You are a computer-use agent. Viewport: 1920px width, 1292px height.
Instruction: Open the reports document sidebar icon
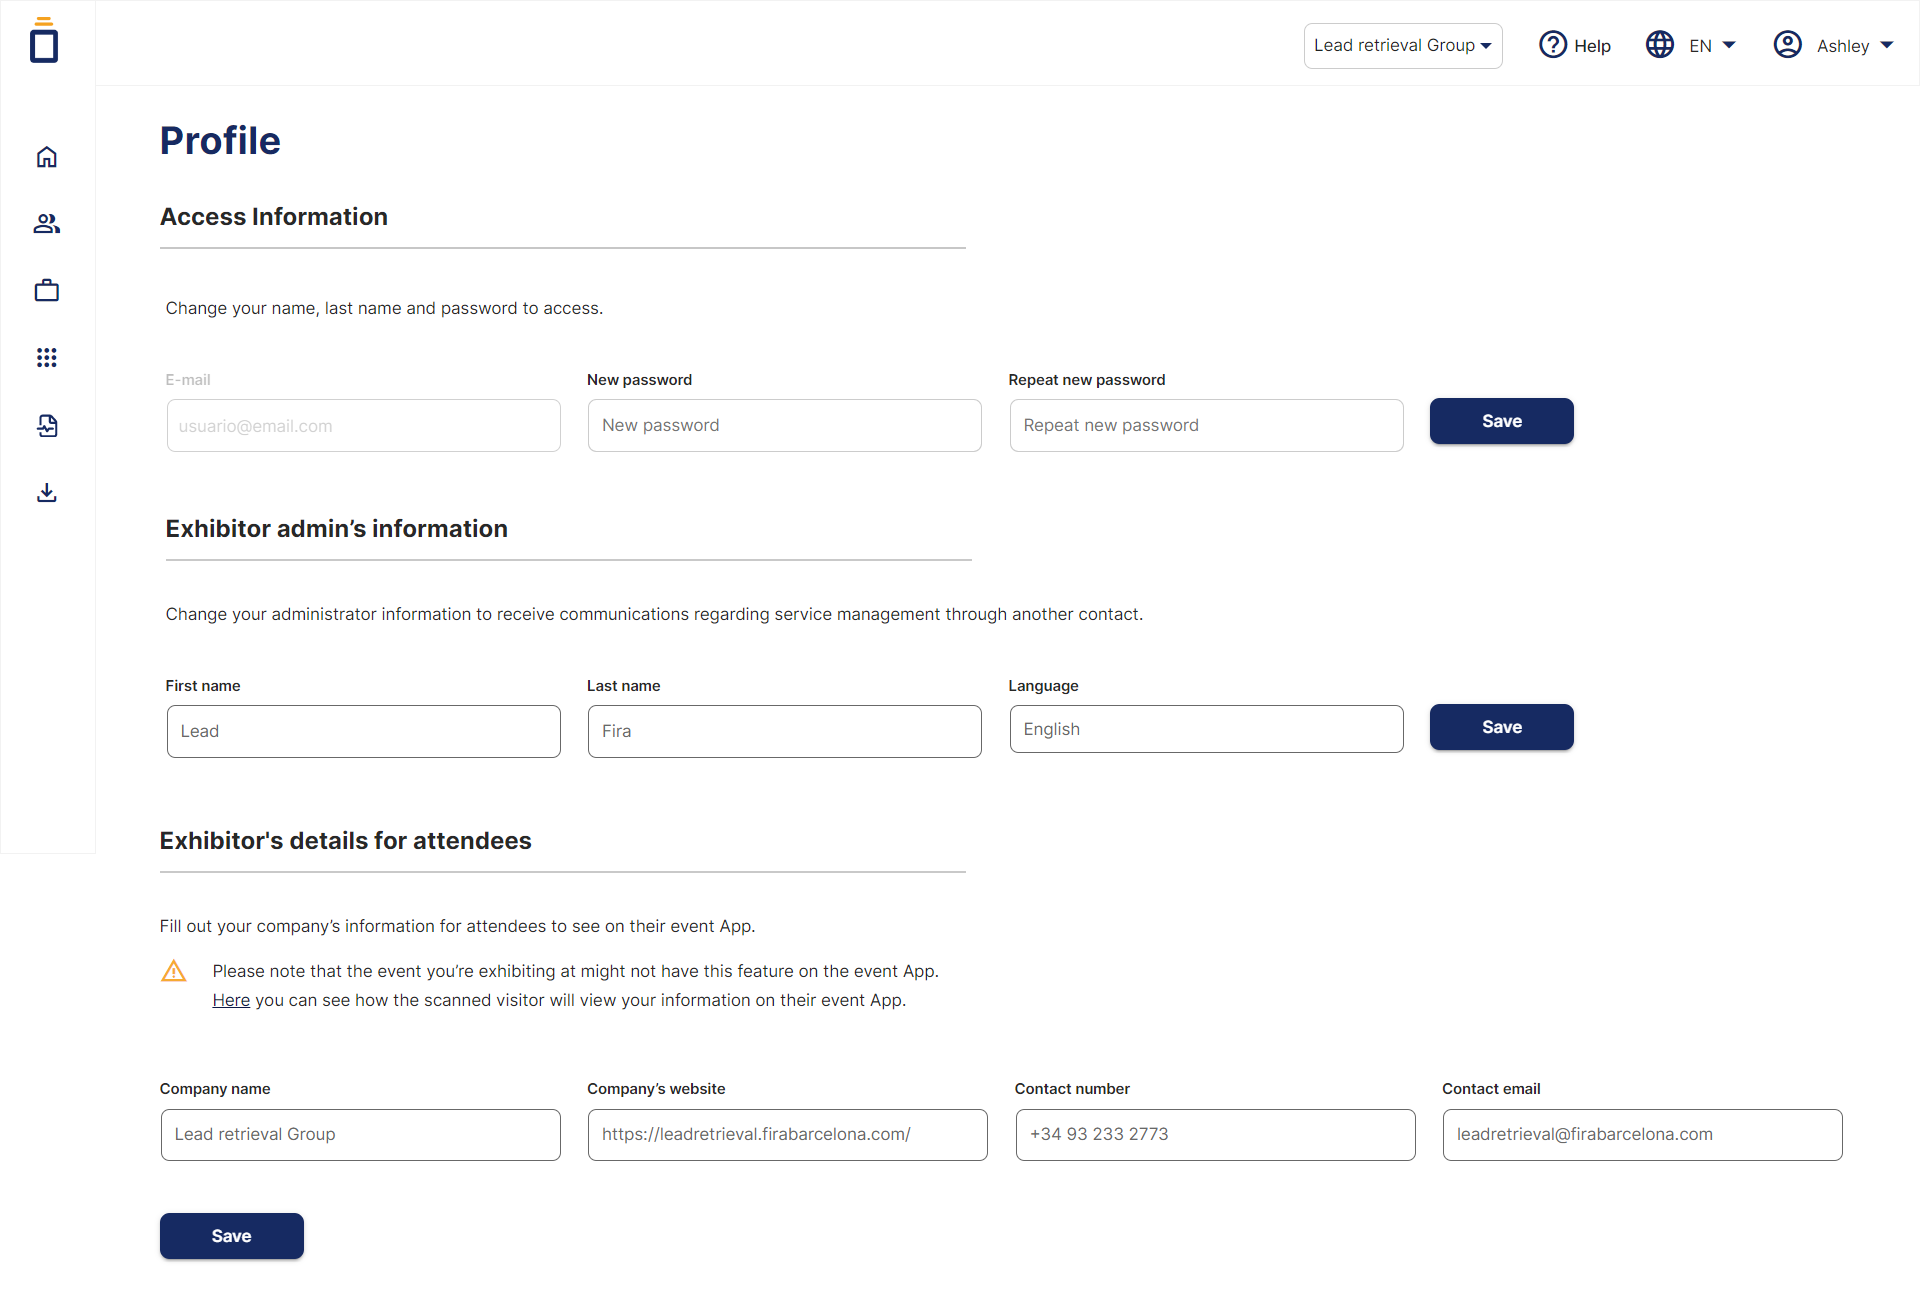pyautogui.click(x=47, y=426)
